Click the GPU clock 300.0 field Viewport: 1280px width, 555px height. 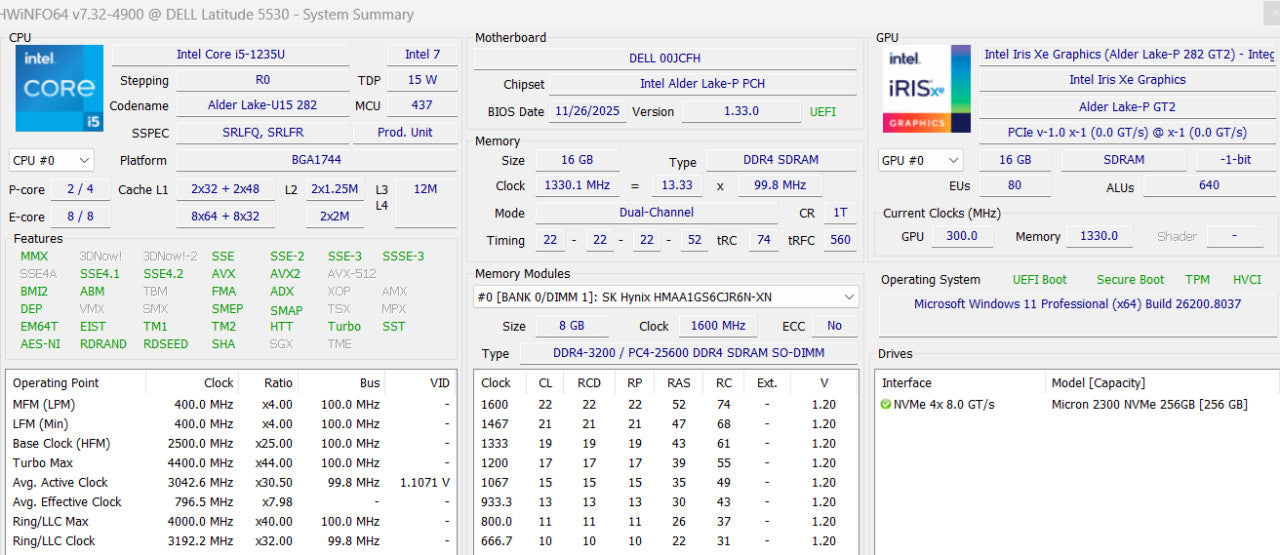click(x=961, y=236)
